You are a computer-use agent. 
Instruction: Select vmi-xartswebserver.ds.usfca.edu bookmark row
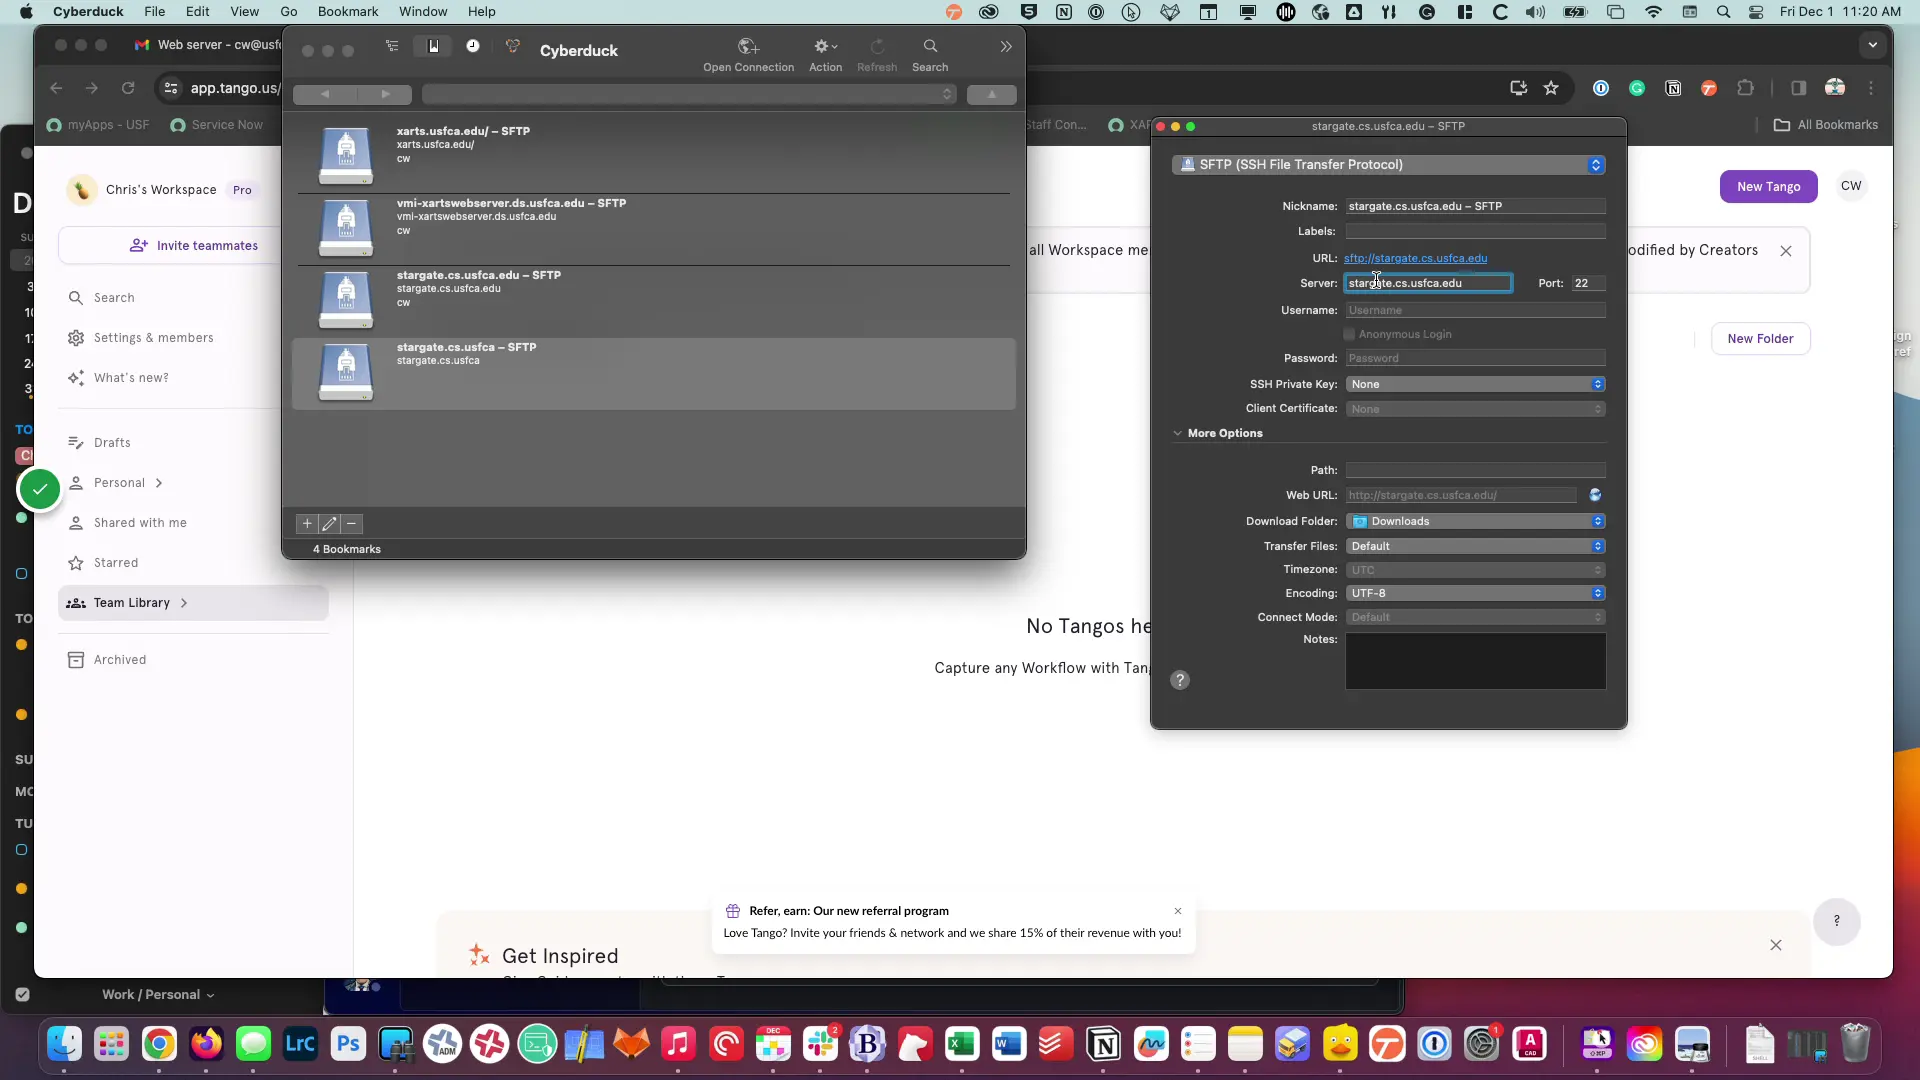654,229
